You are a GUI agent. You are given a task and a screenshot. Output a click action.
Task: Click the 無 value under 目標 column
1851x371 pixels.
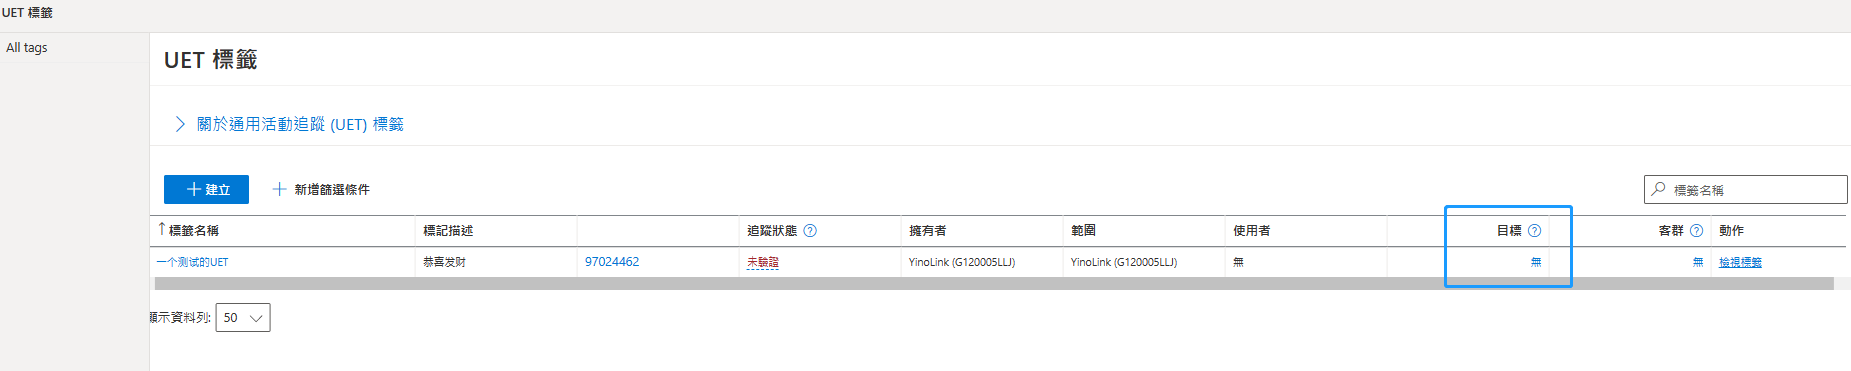coord(1536,262)
